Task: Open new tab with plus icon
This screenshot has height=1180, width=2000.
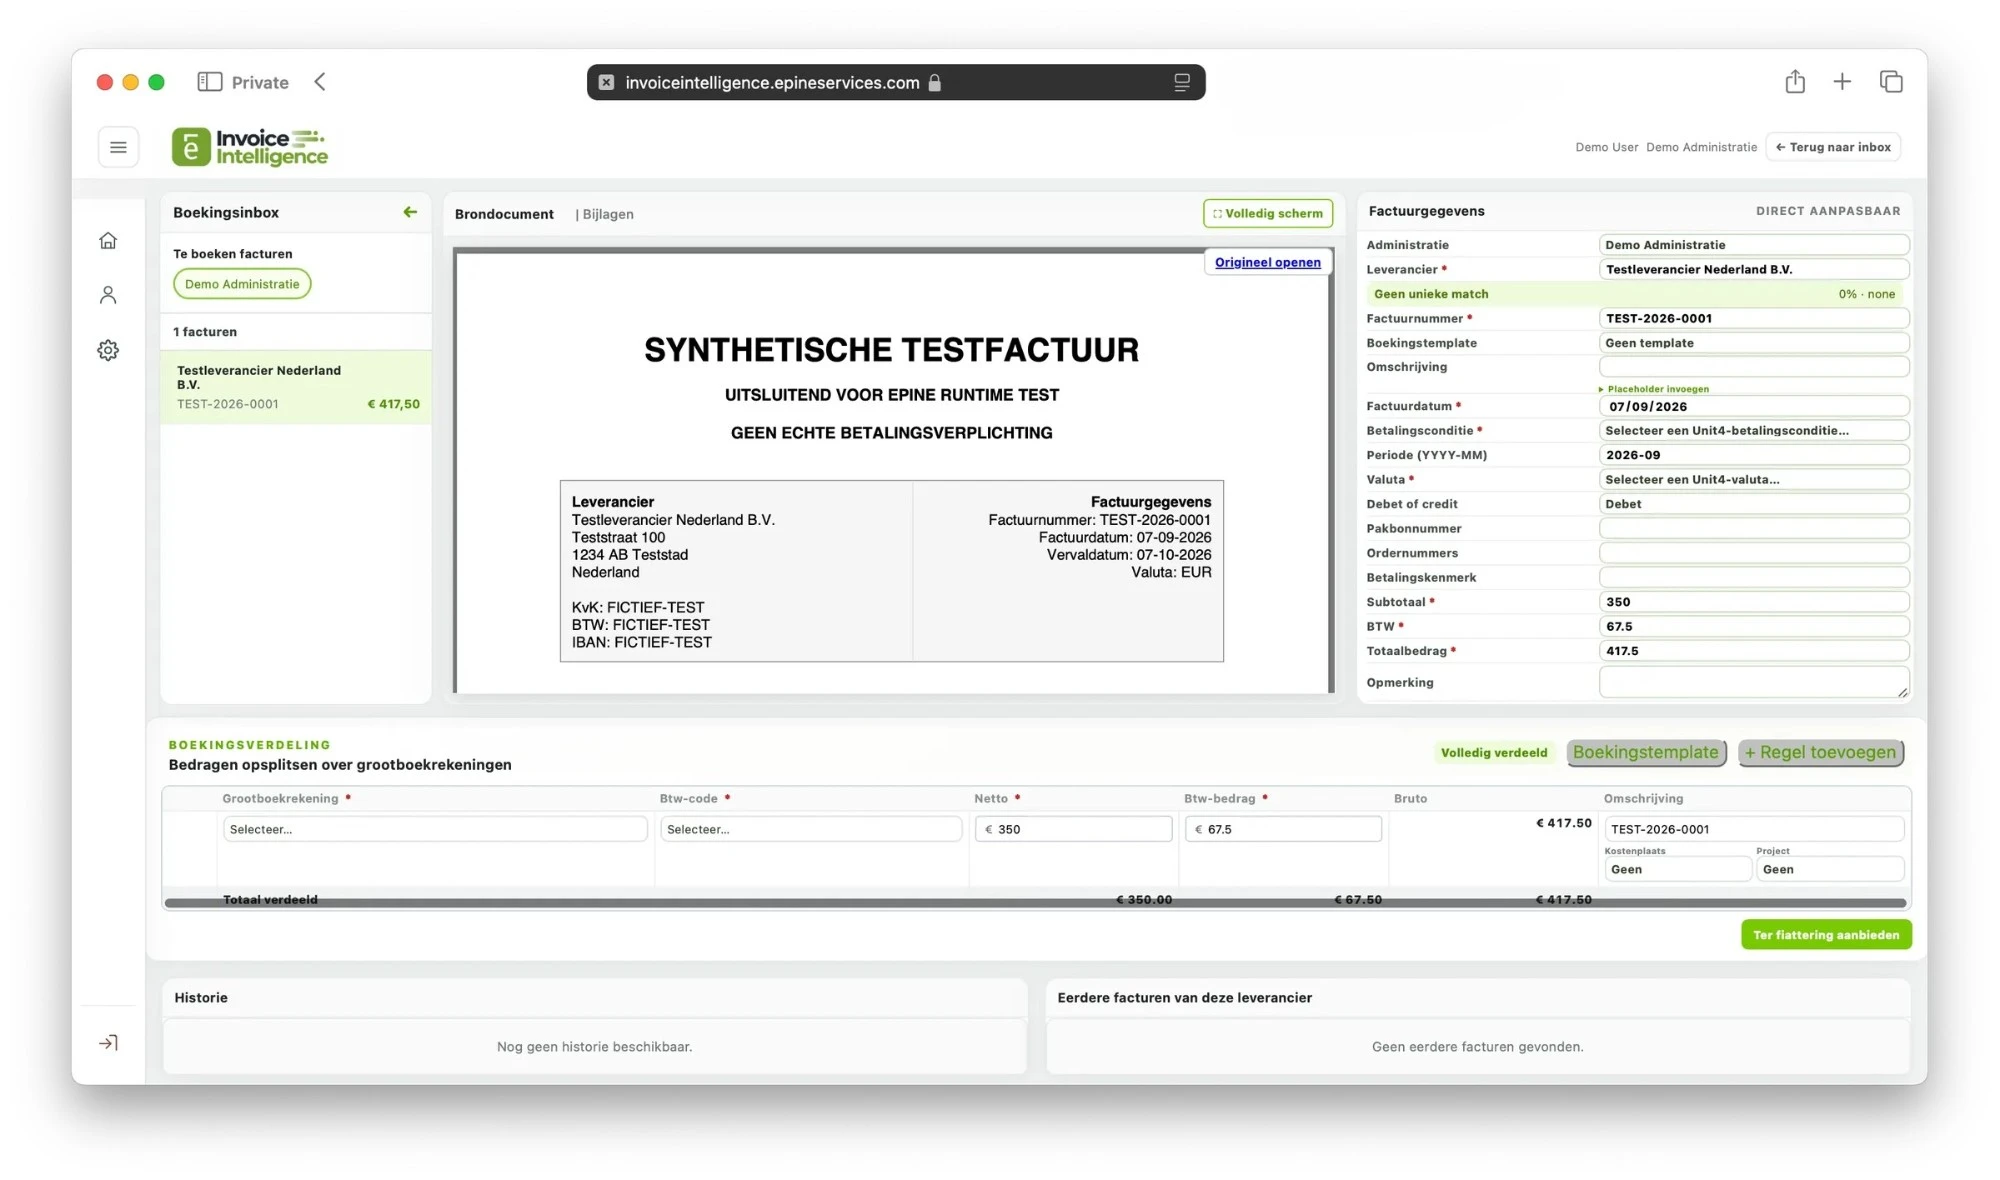Action: coord(1842,82)
